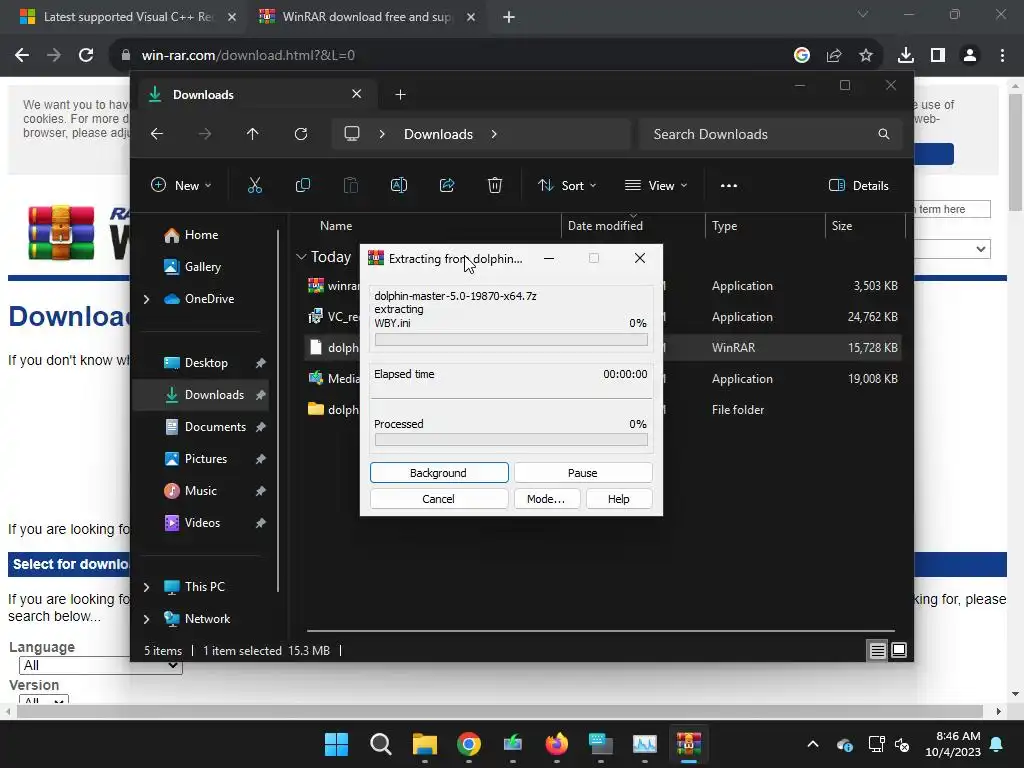Click the Chrome share page icon
The width and height of the screenshot is (1024, 768).
click(x=834, y=56)
